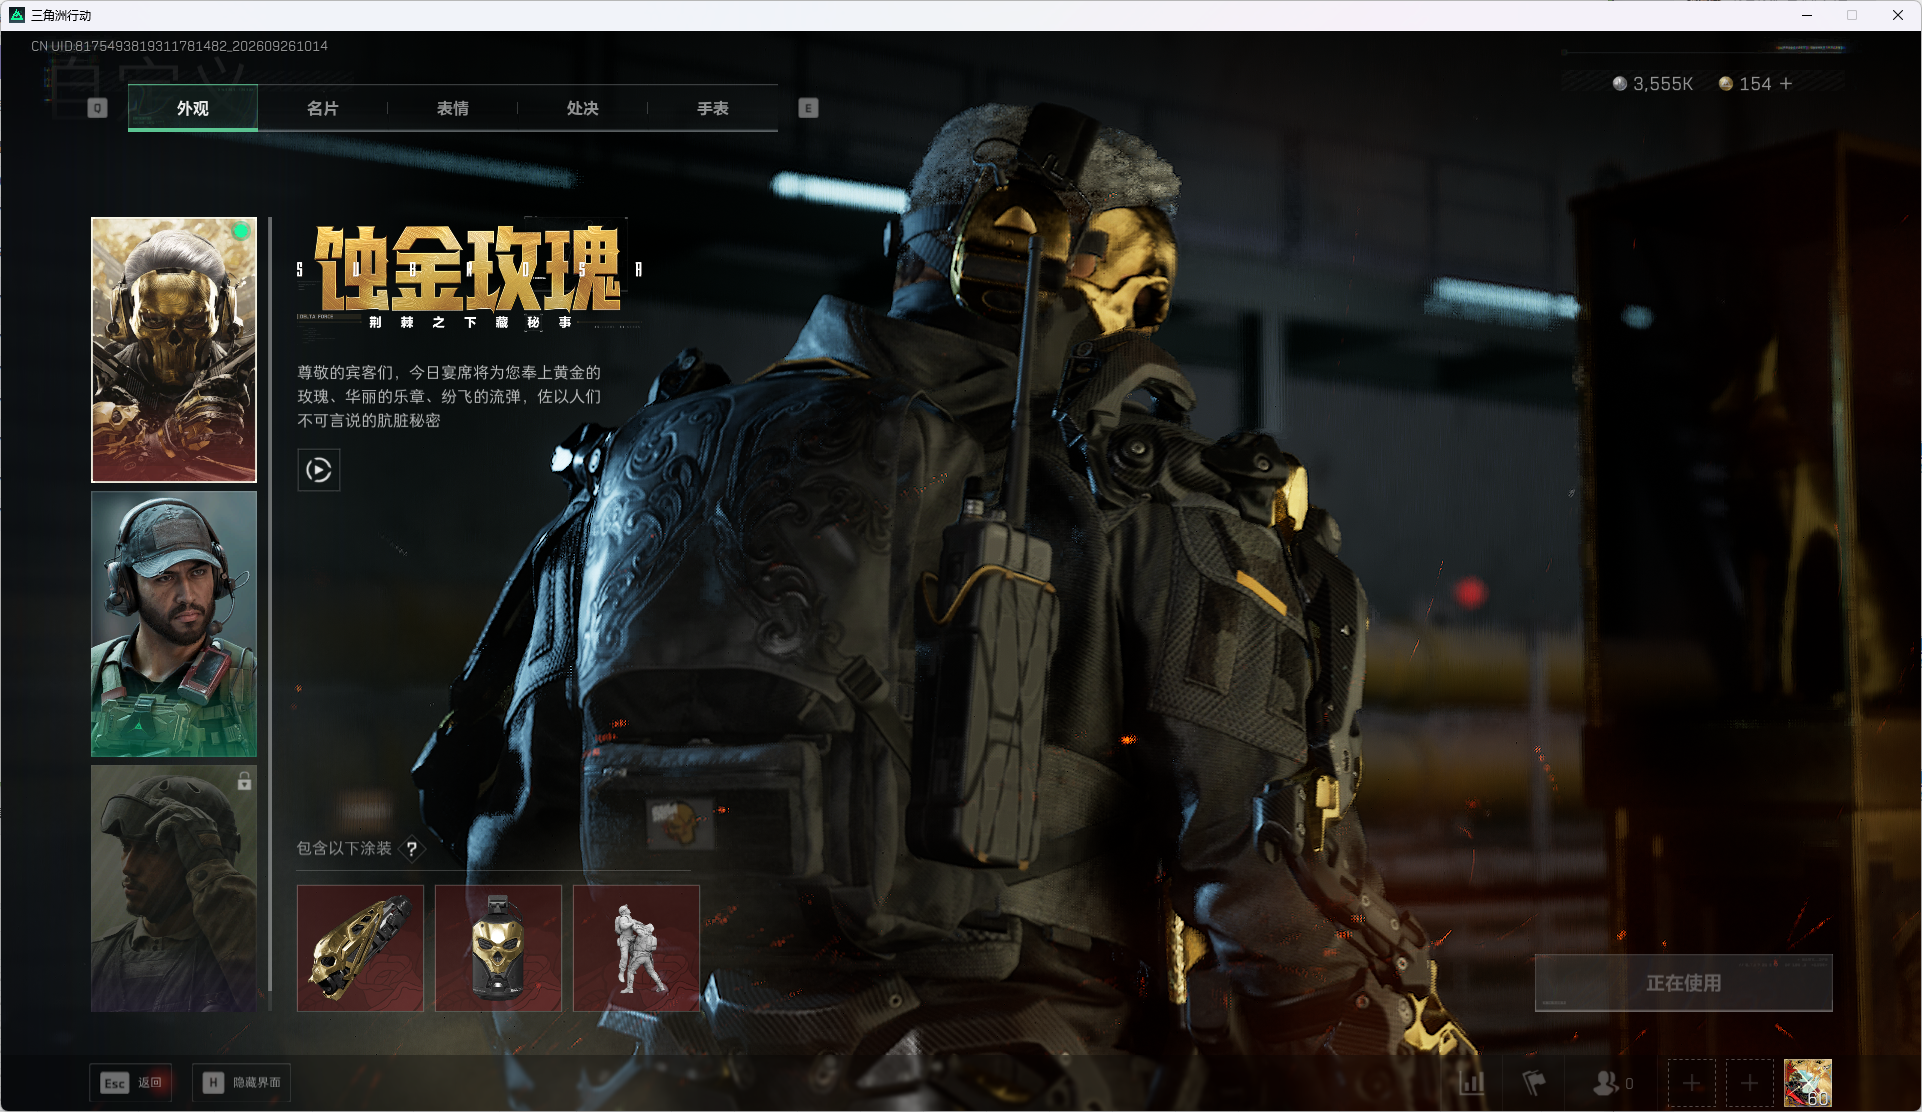Click the E next-tab key icon

[808, 108]
